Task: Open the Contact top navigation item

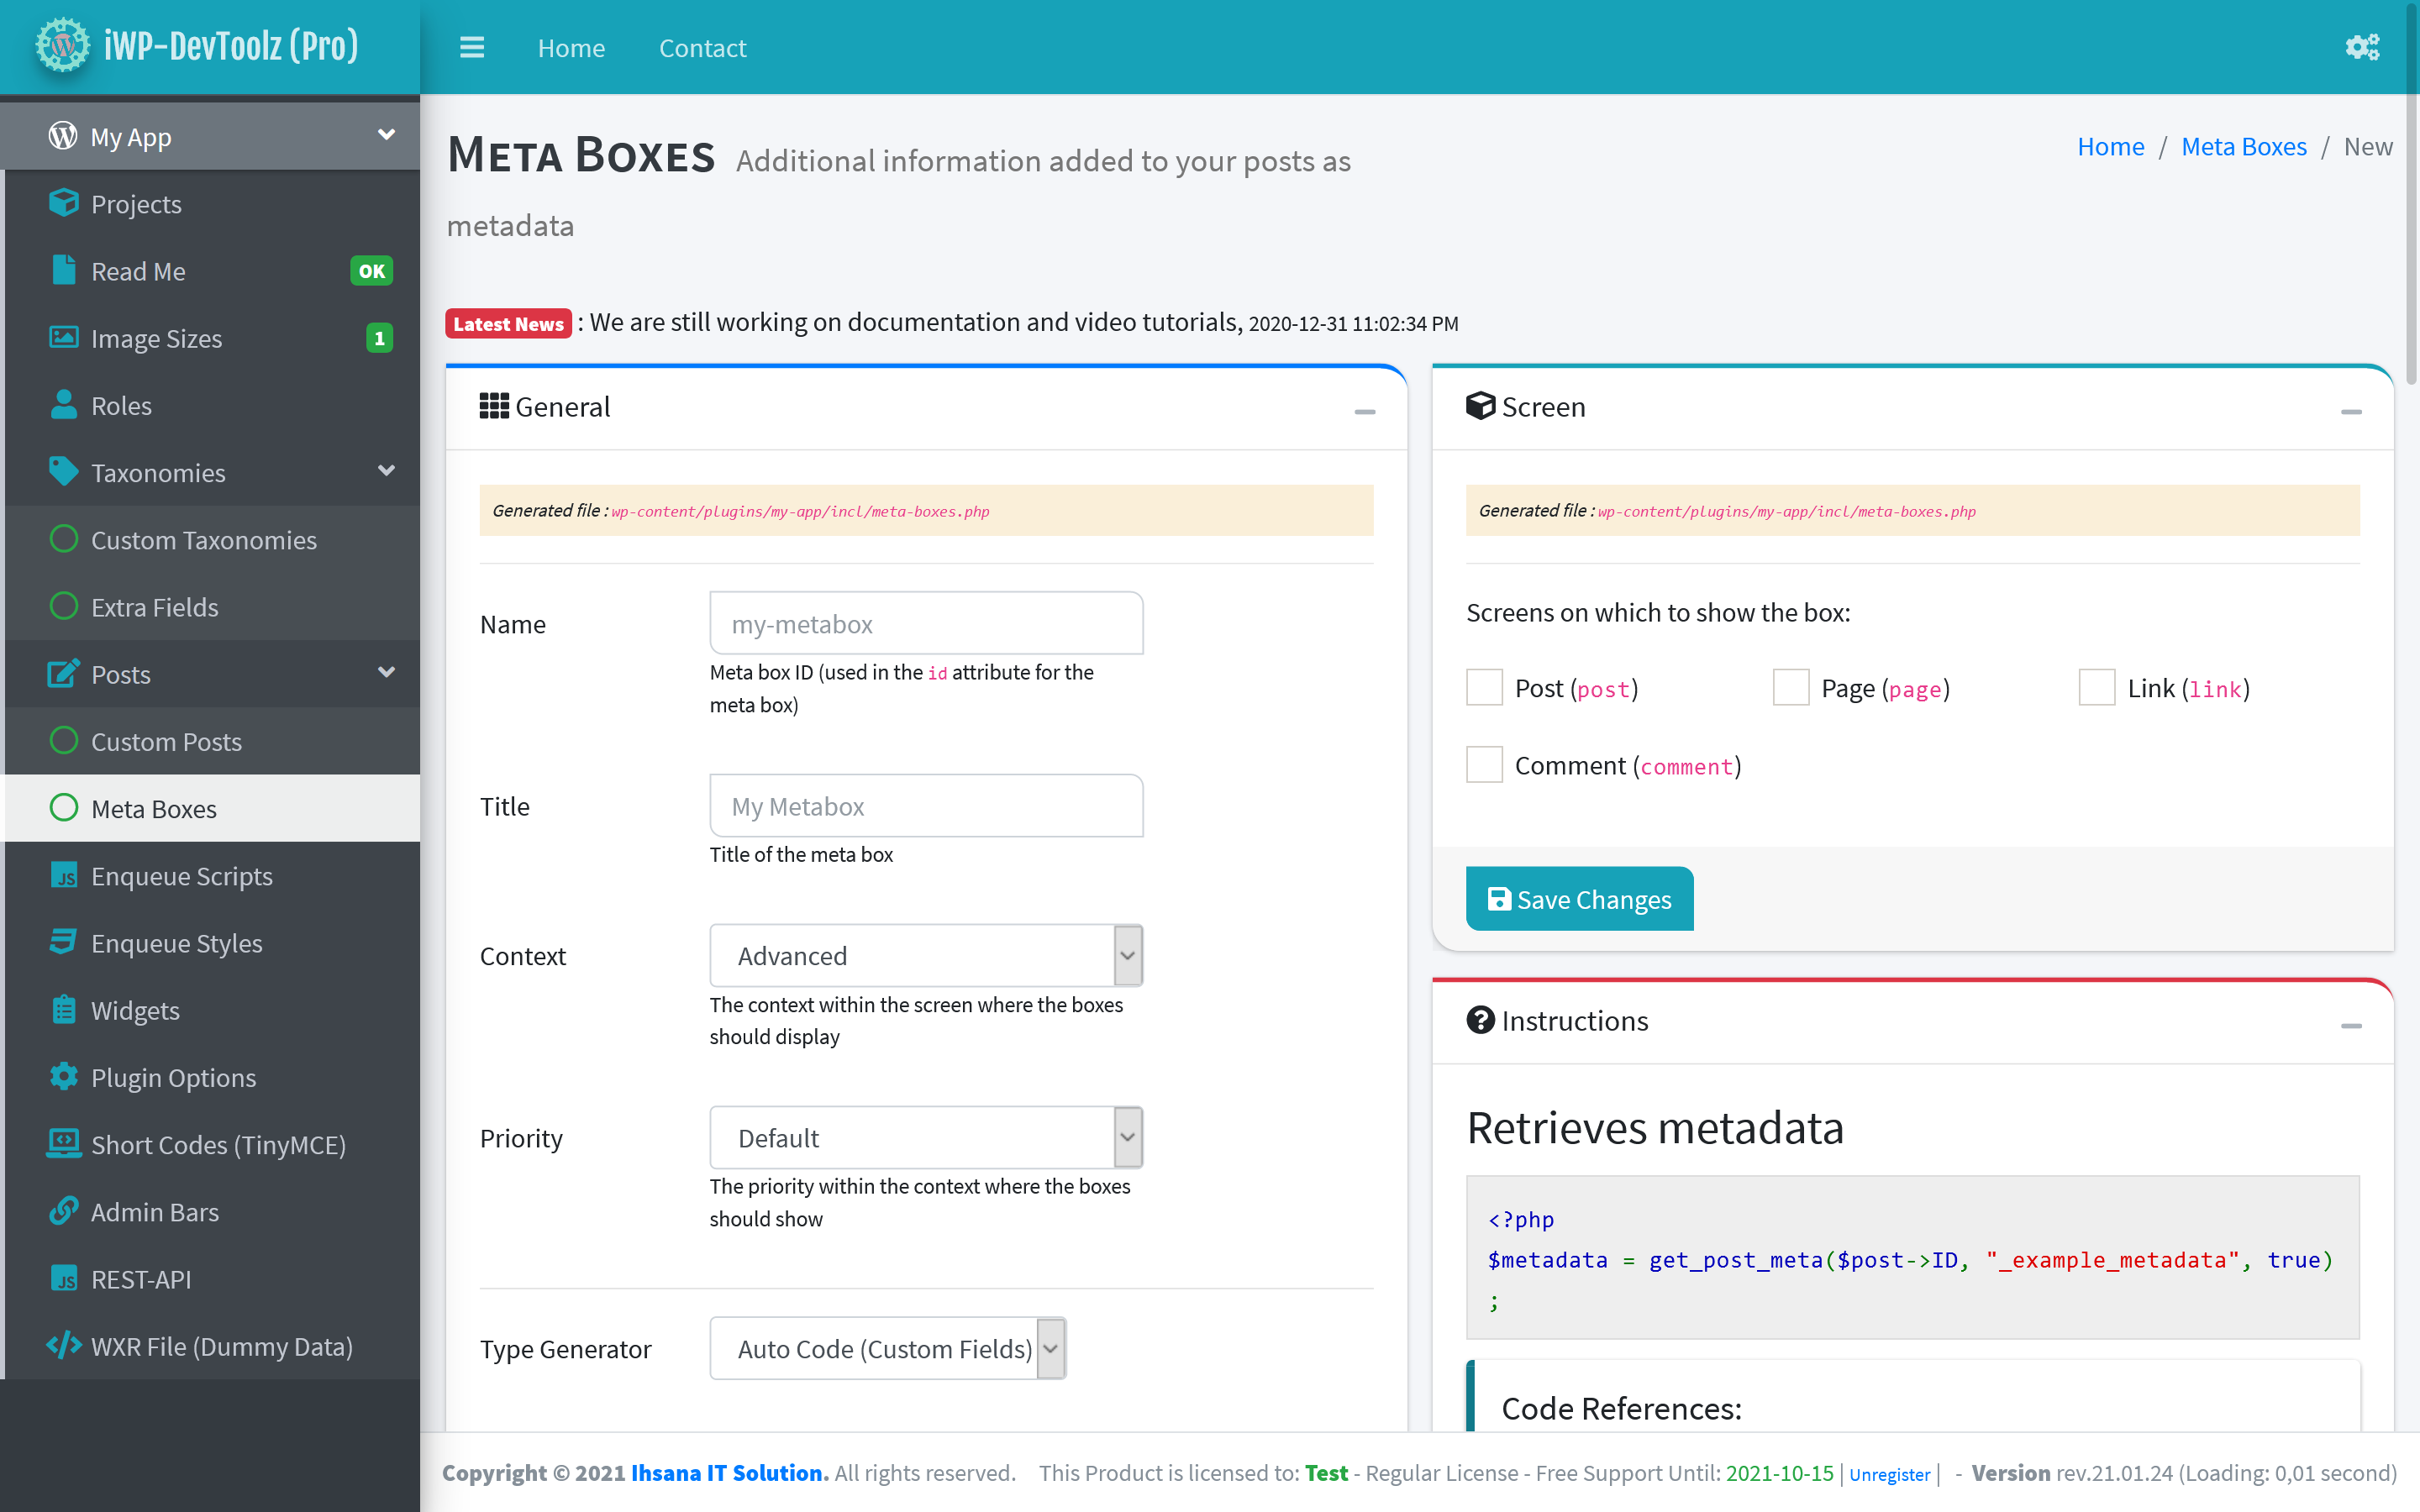Action: [x=702, y=48]
